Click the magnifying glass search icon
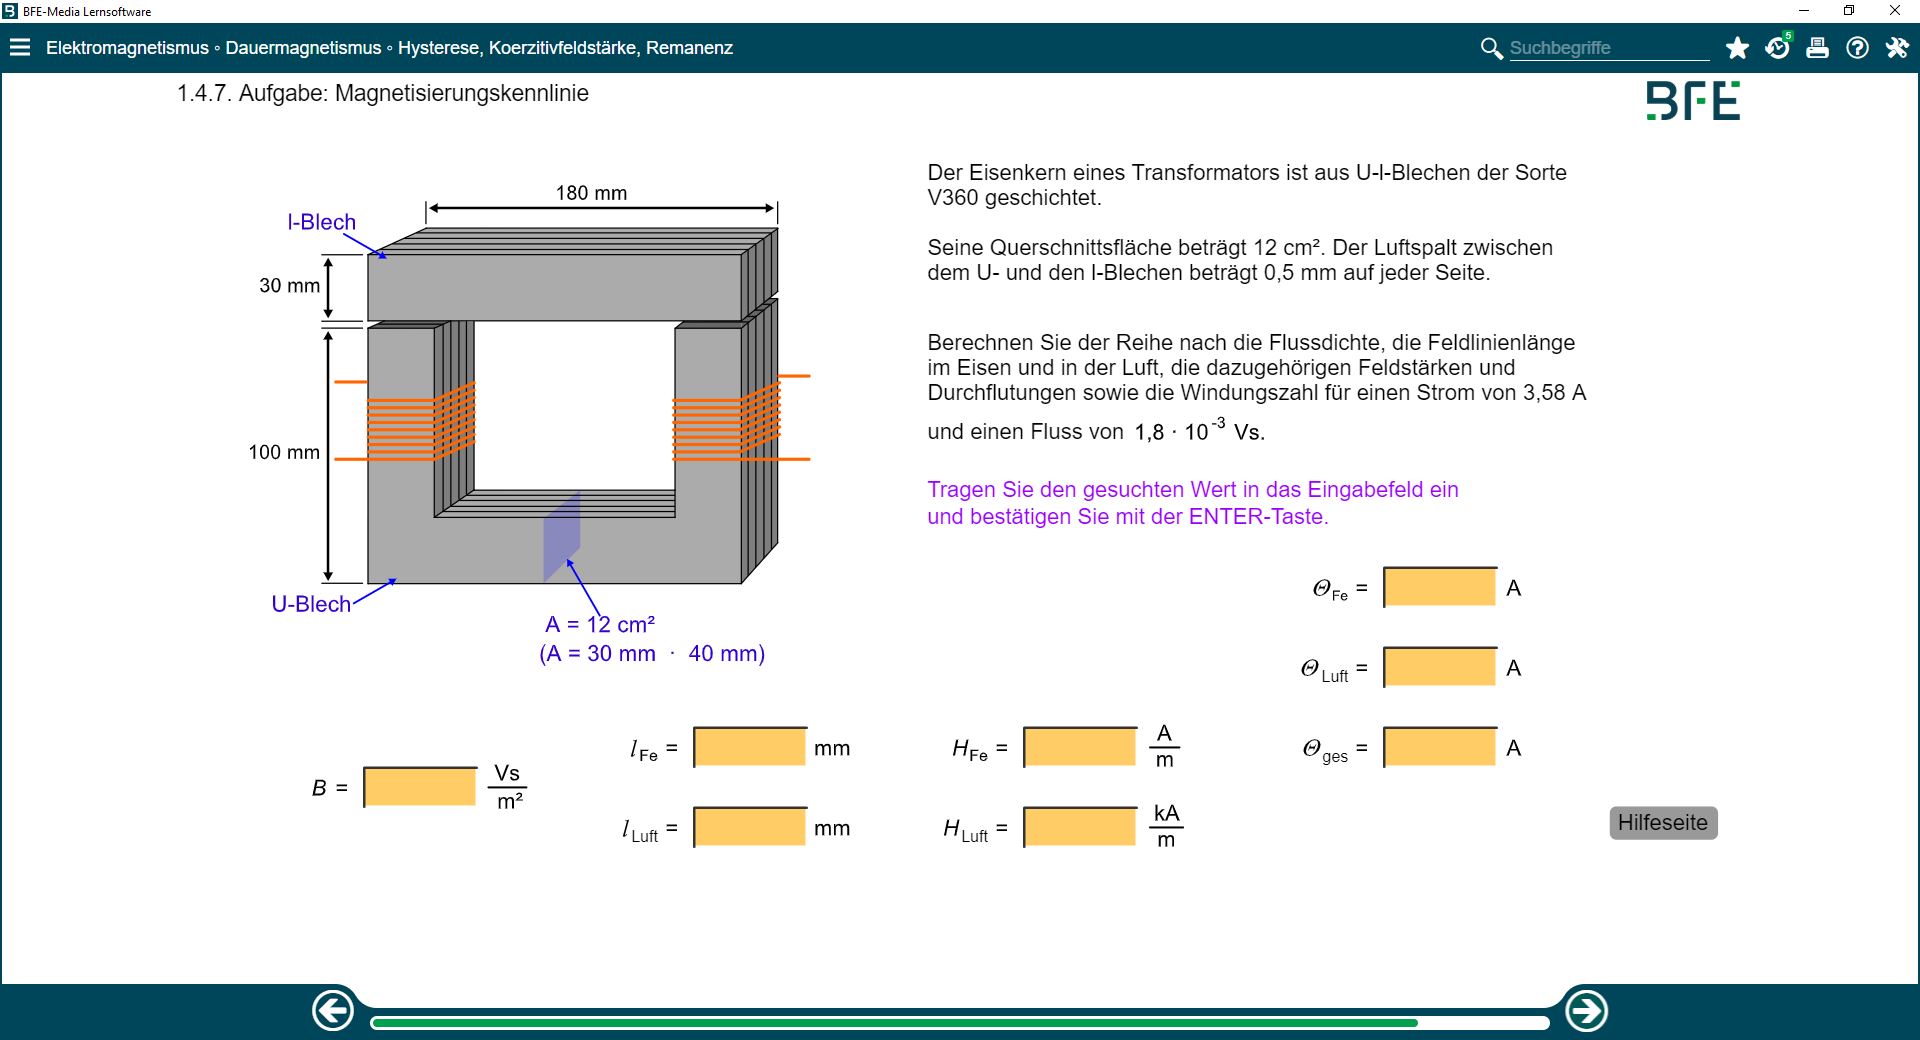 [x=1491, y=48]
